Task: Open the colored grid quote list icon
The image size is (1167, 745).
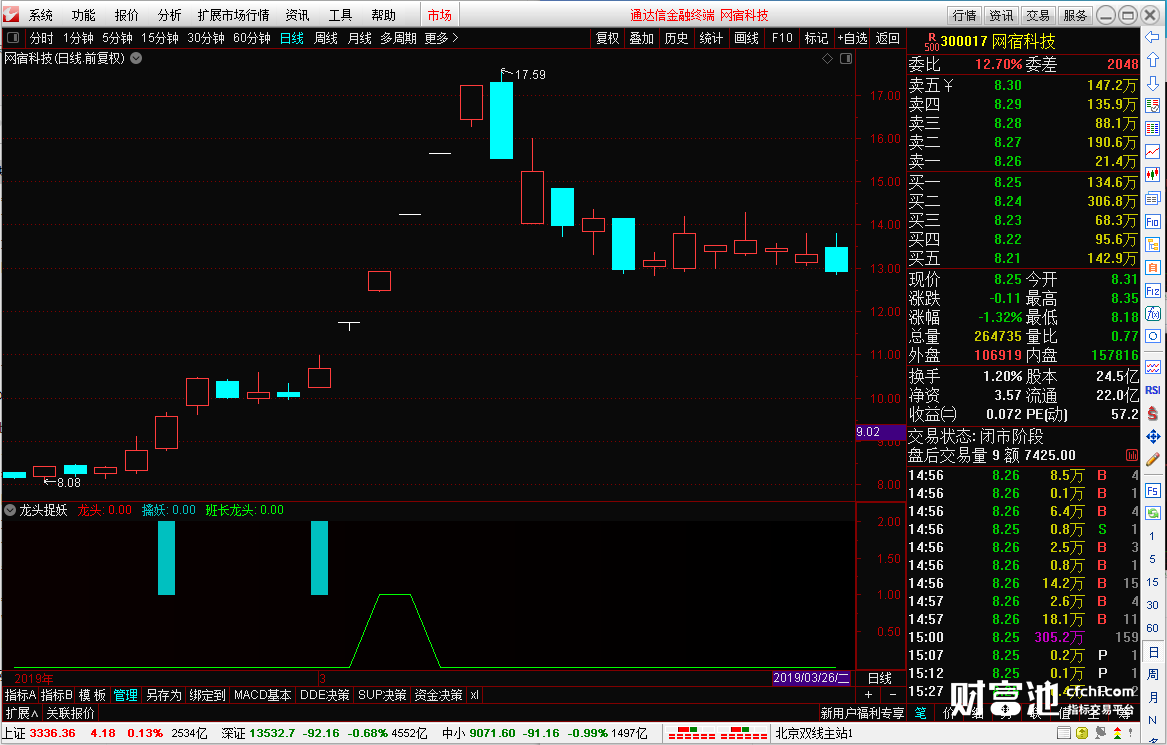Action: [1153, 128]
